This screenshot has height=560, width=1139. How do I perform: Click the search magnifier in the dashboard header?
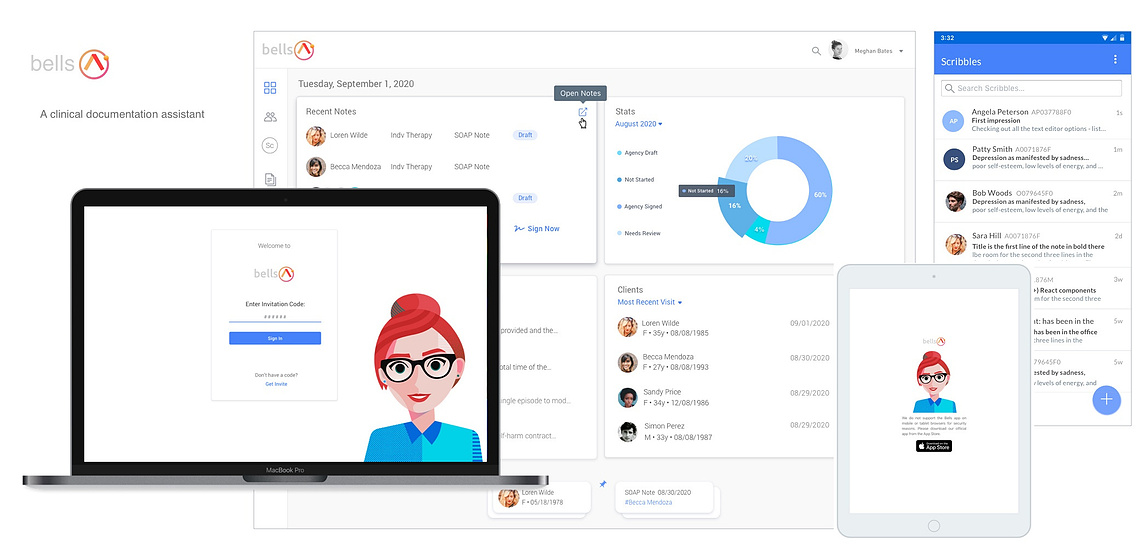(816, 51)
